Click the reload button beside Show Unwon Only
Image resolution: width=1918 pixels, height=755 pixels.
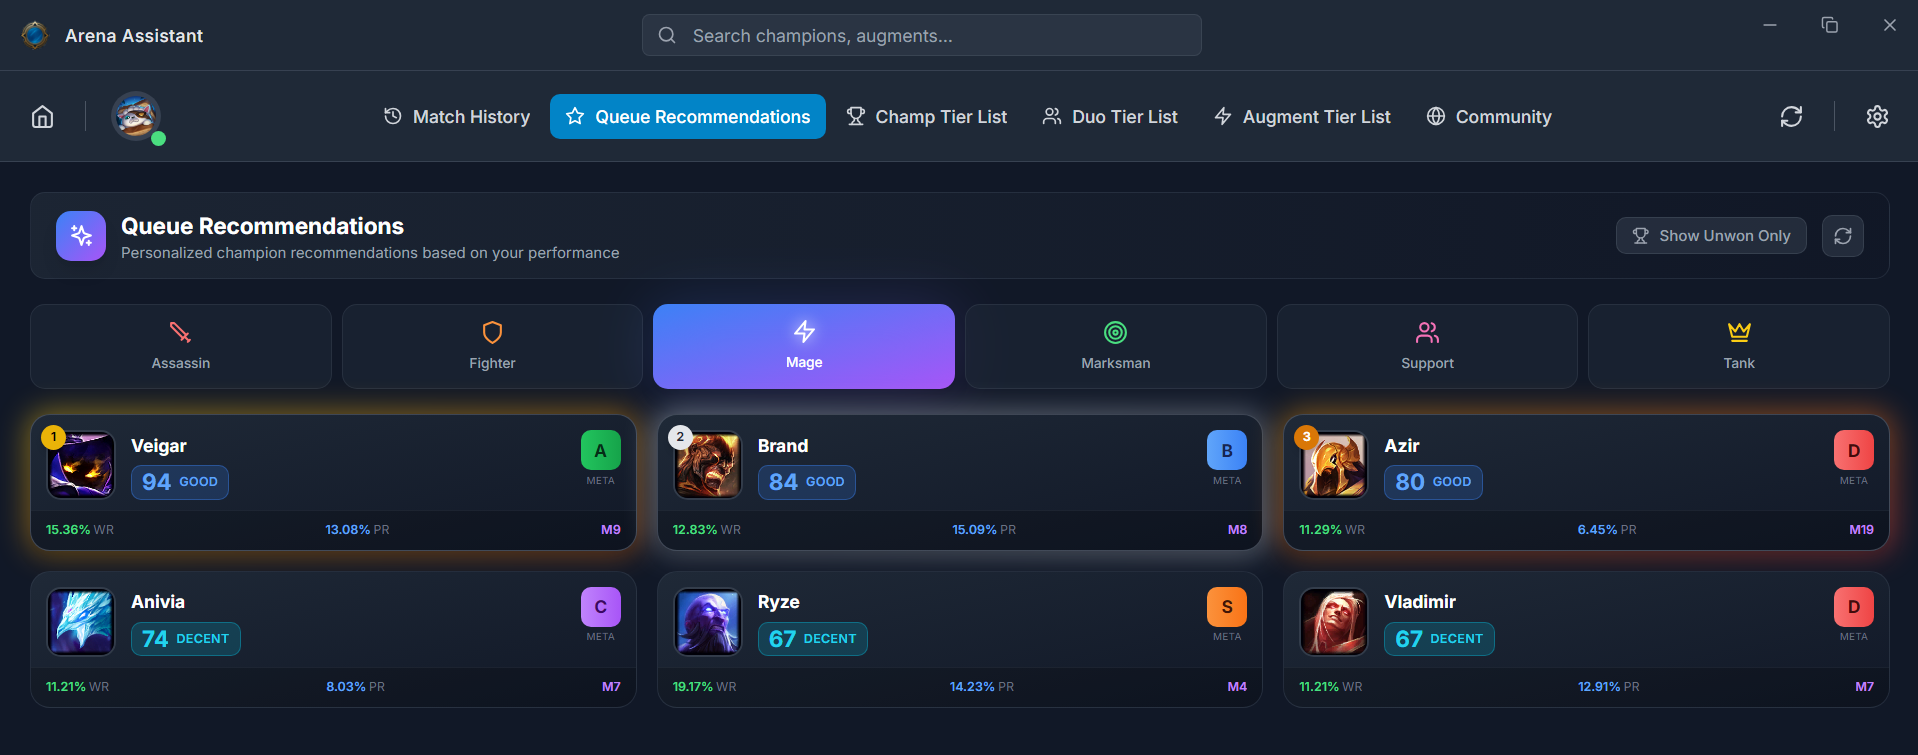coord(1842,236)
